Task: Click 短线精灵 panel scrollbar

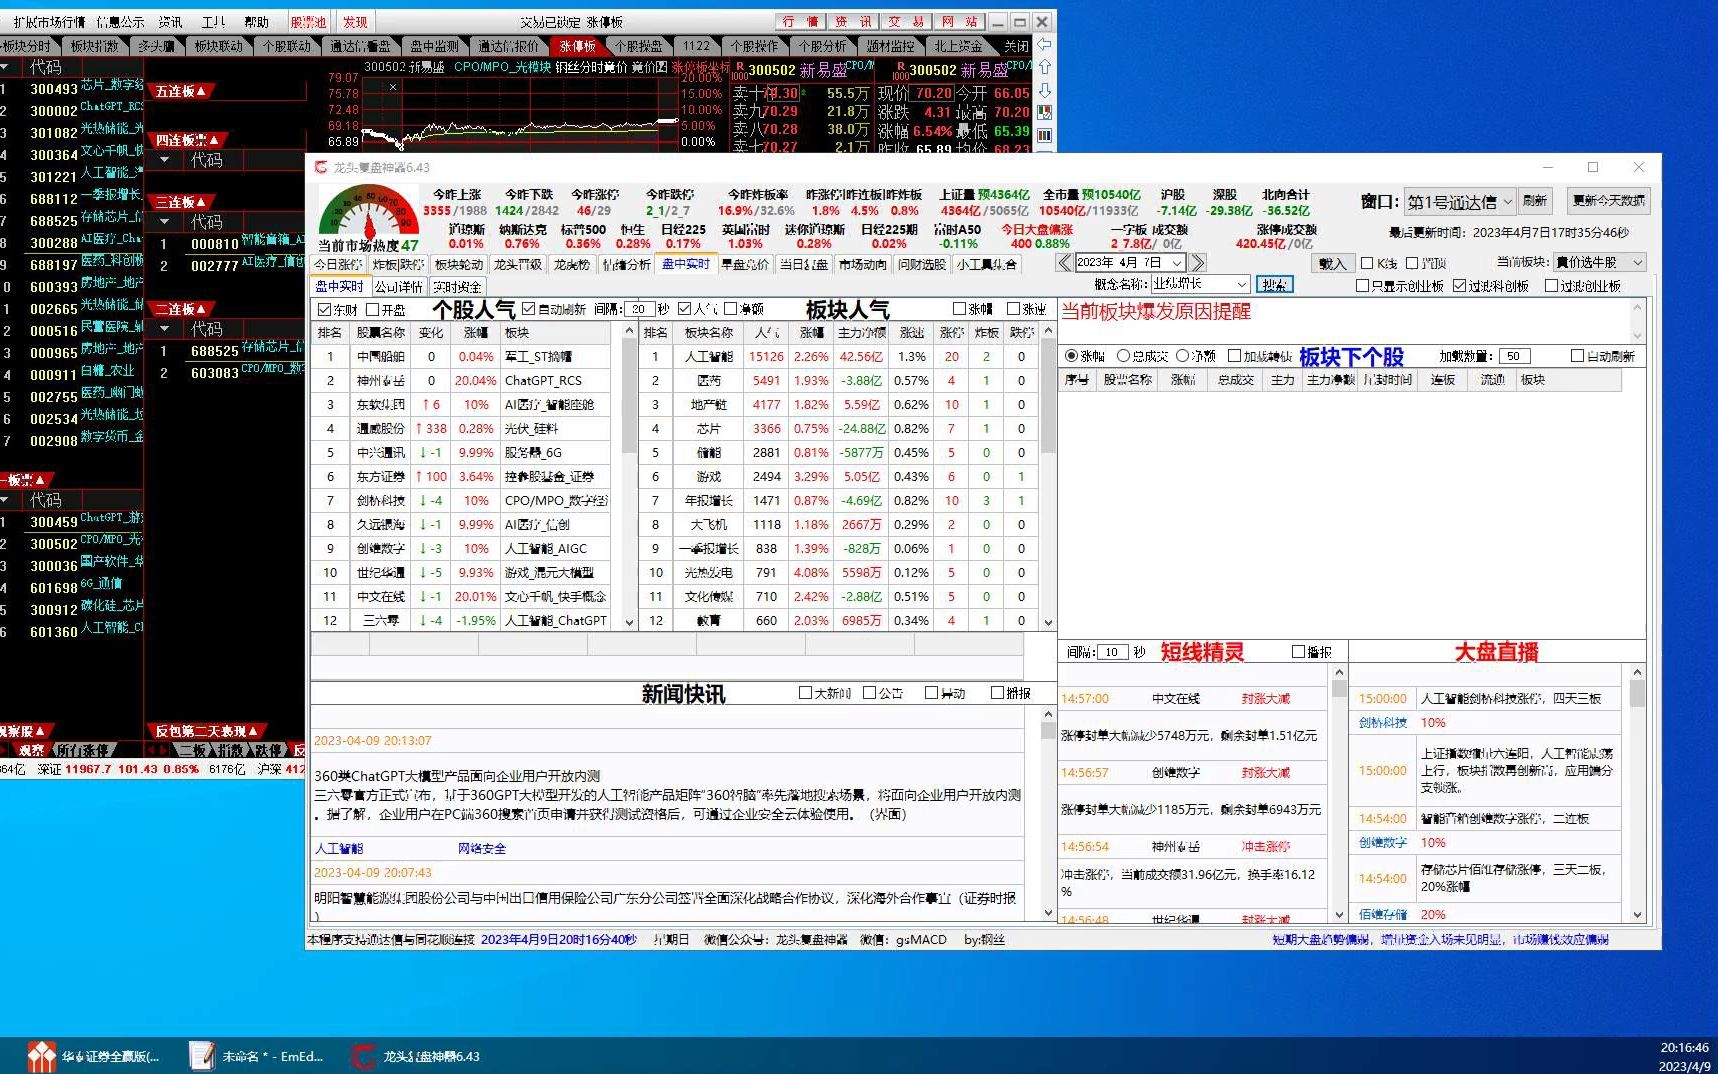Action: click(1339, 793)
